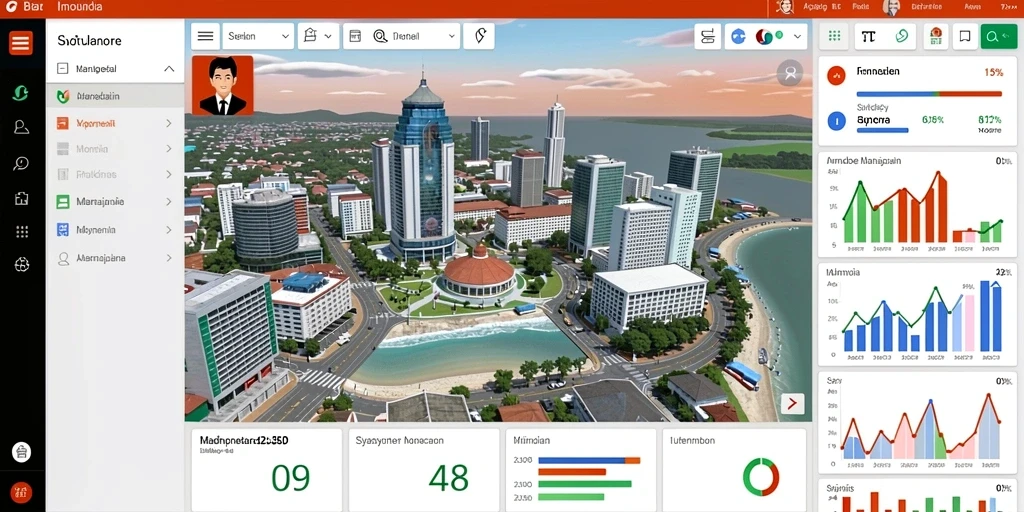Select the blue Mynenia menu item
Screen dimensions: 1024x512
click(115, 230)
